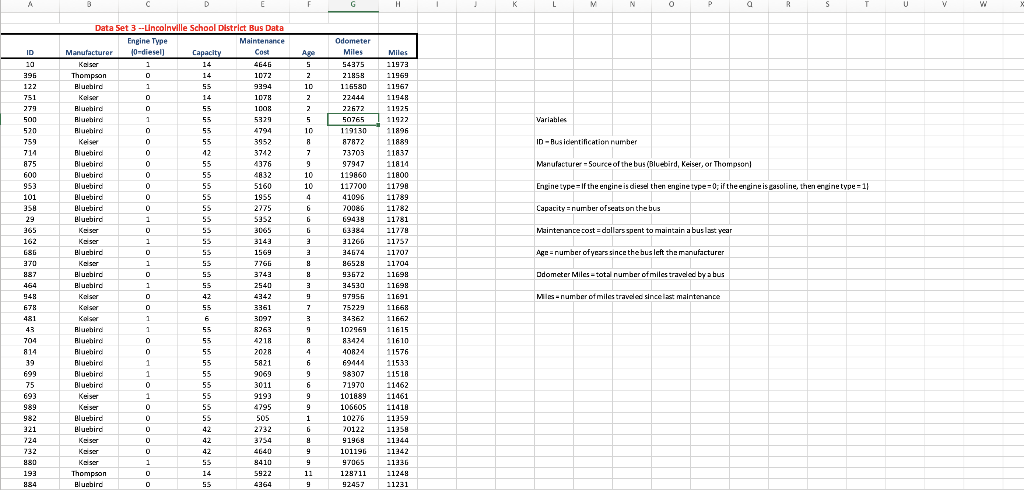1024x490 pixels.
Task: Select ID cell 759
Action: tap(30, 142)
